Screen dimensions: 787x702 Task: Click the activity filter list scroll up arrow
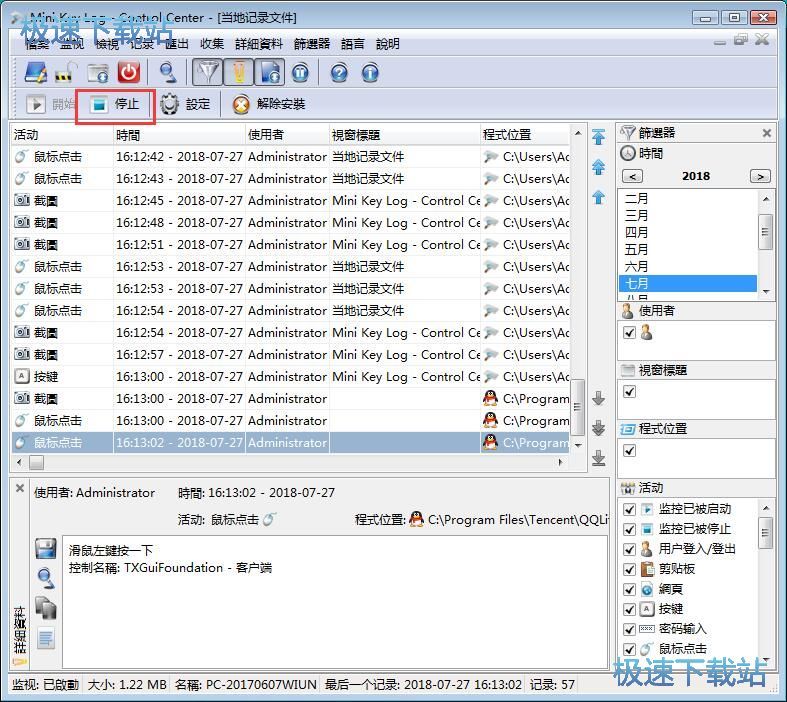pyautogui.click(x=766, y=508)
